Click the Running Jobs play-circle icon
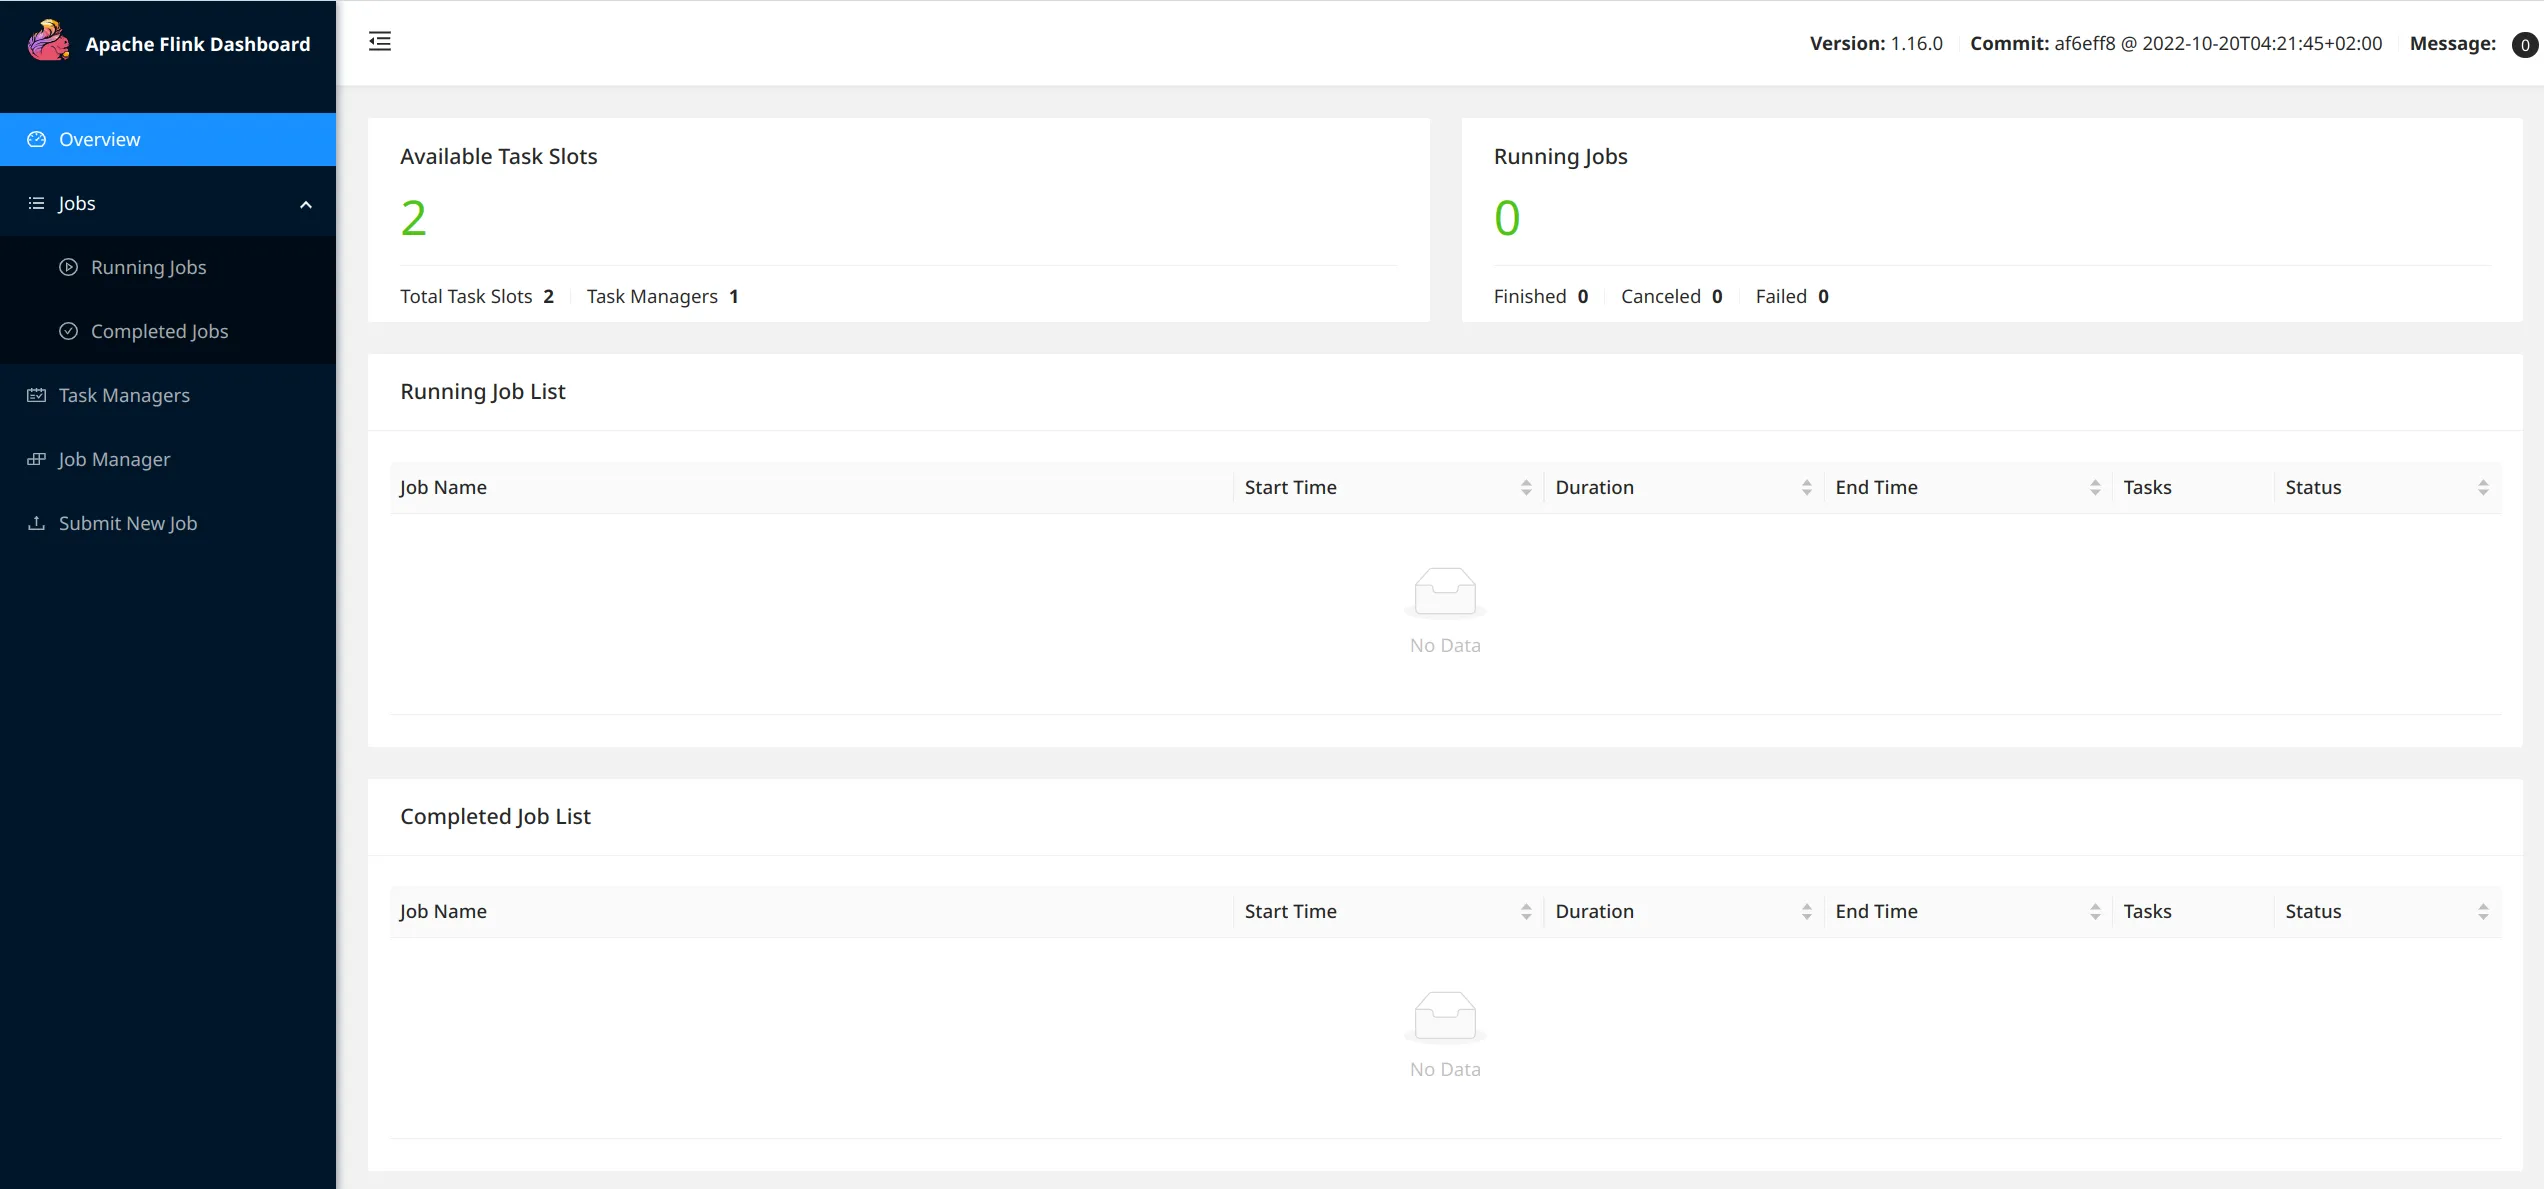Screen dimensions: 2544x1189 click(68, 267)
